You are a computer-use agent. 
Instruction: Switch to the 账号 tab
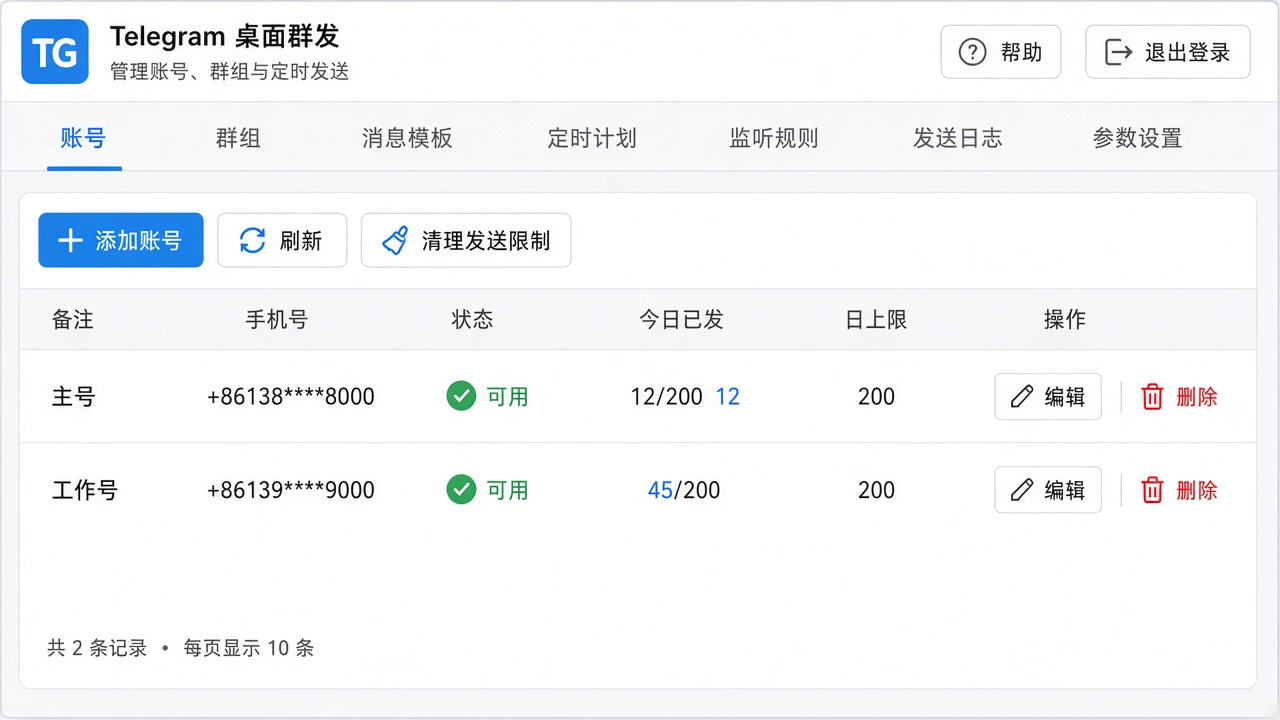click(83, 138)
